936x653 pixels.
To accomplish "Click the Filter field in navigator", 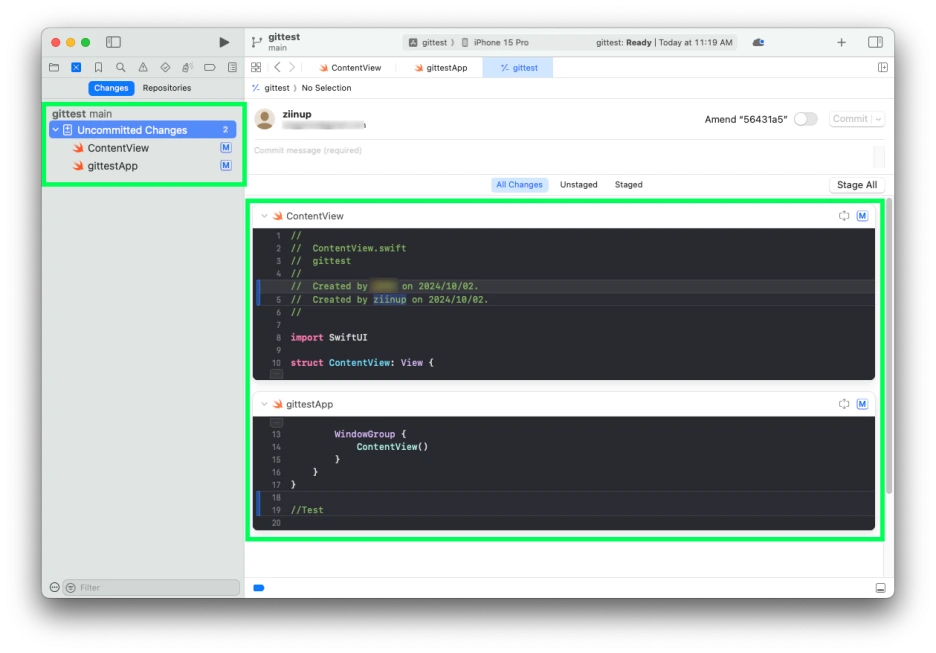I will 152,587.
